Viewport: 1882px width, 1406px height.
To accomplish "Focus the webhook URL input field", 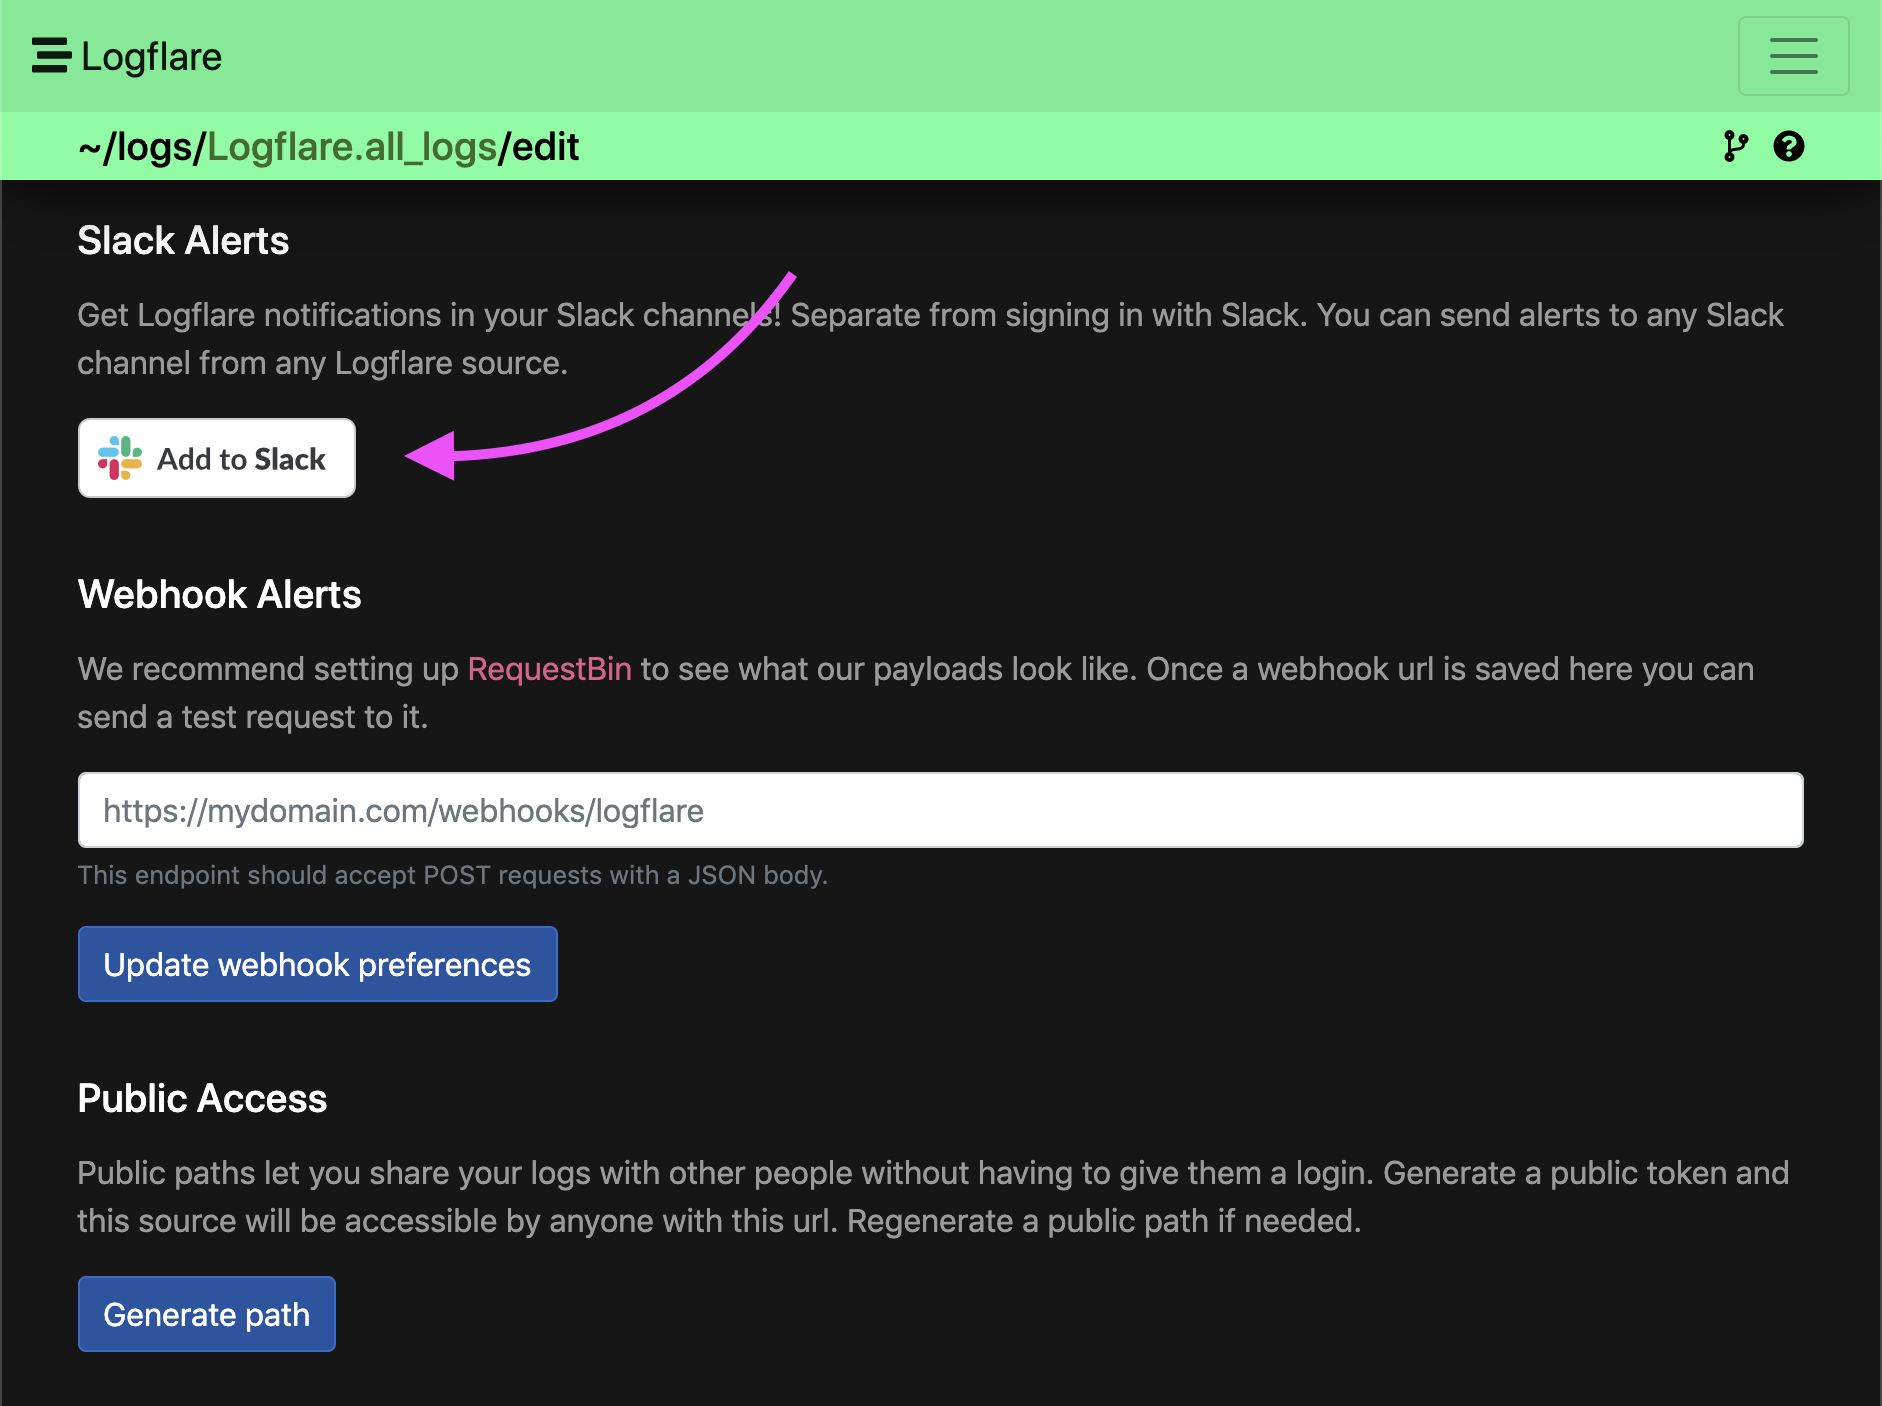I will click(940, 810).
